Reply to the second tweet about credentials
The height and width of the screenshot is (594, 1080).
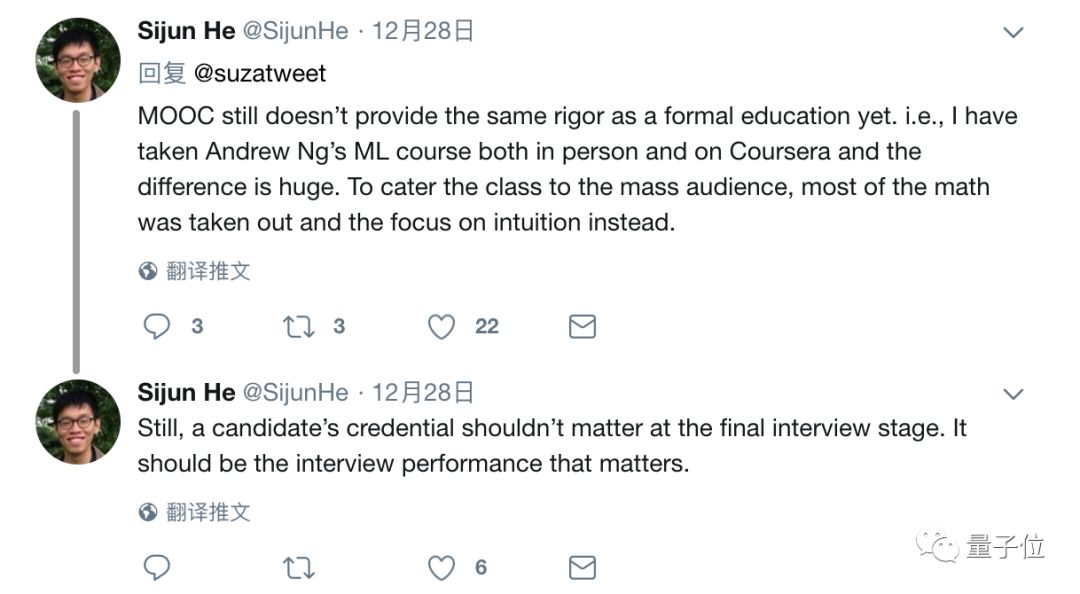click(157, 568)
